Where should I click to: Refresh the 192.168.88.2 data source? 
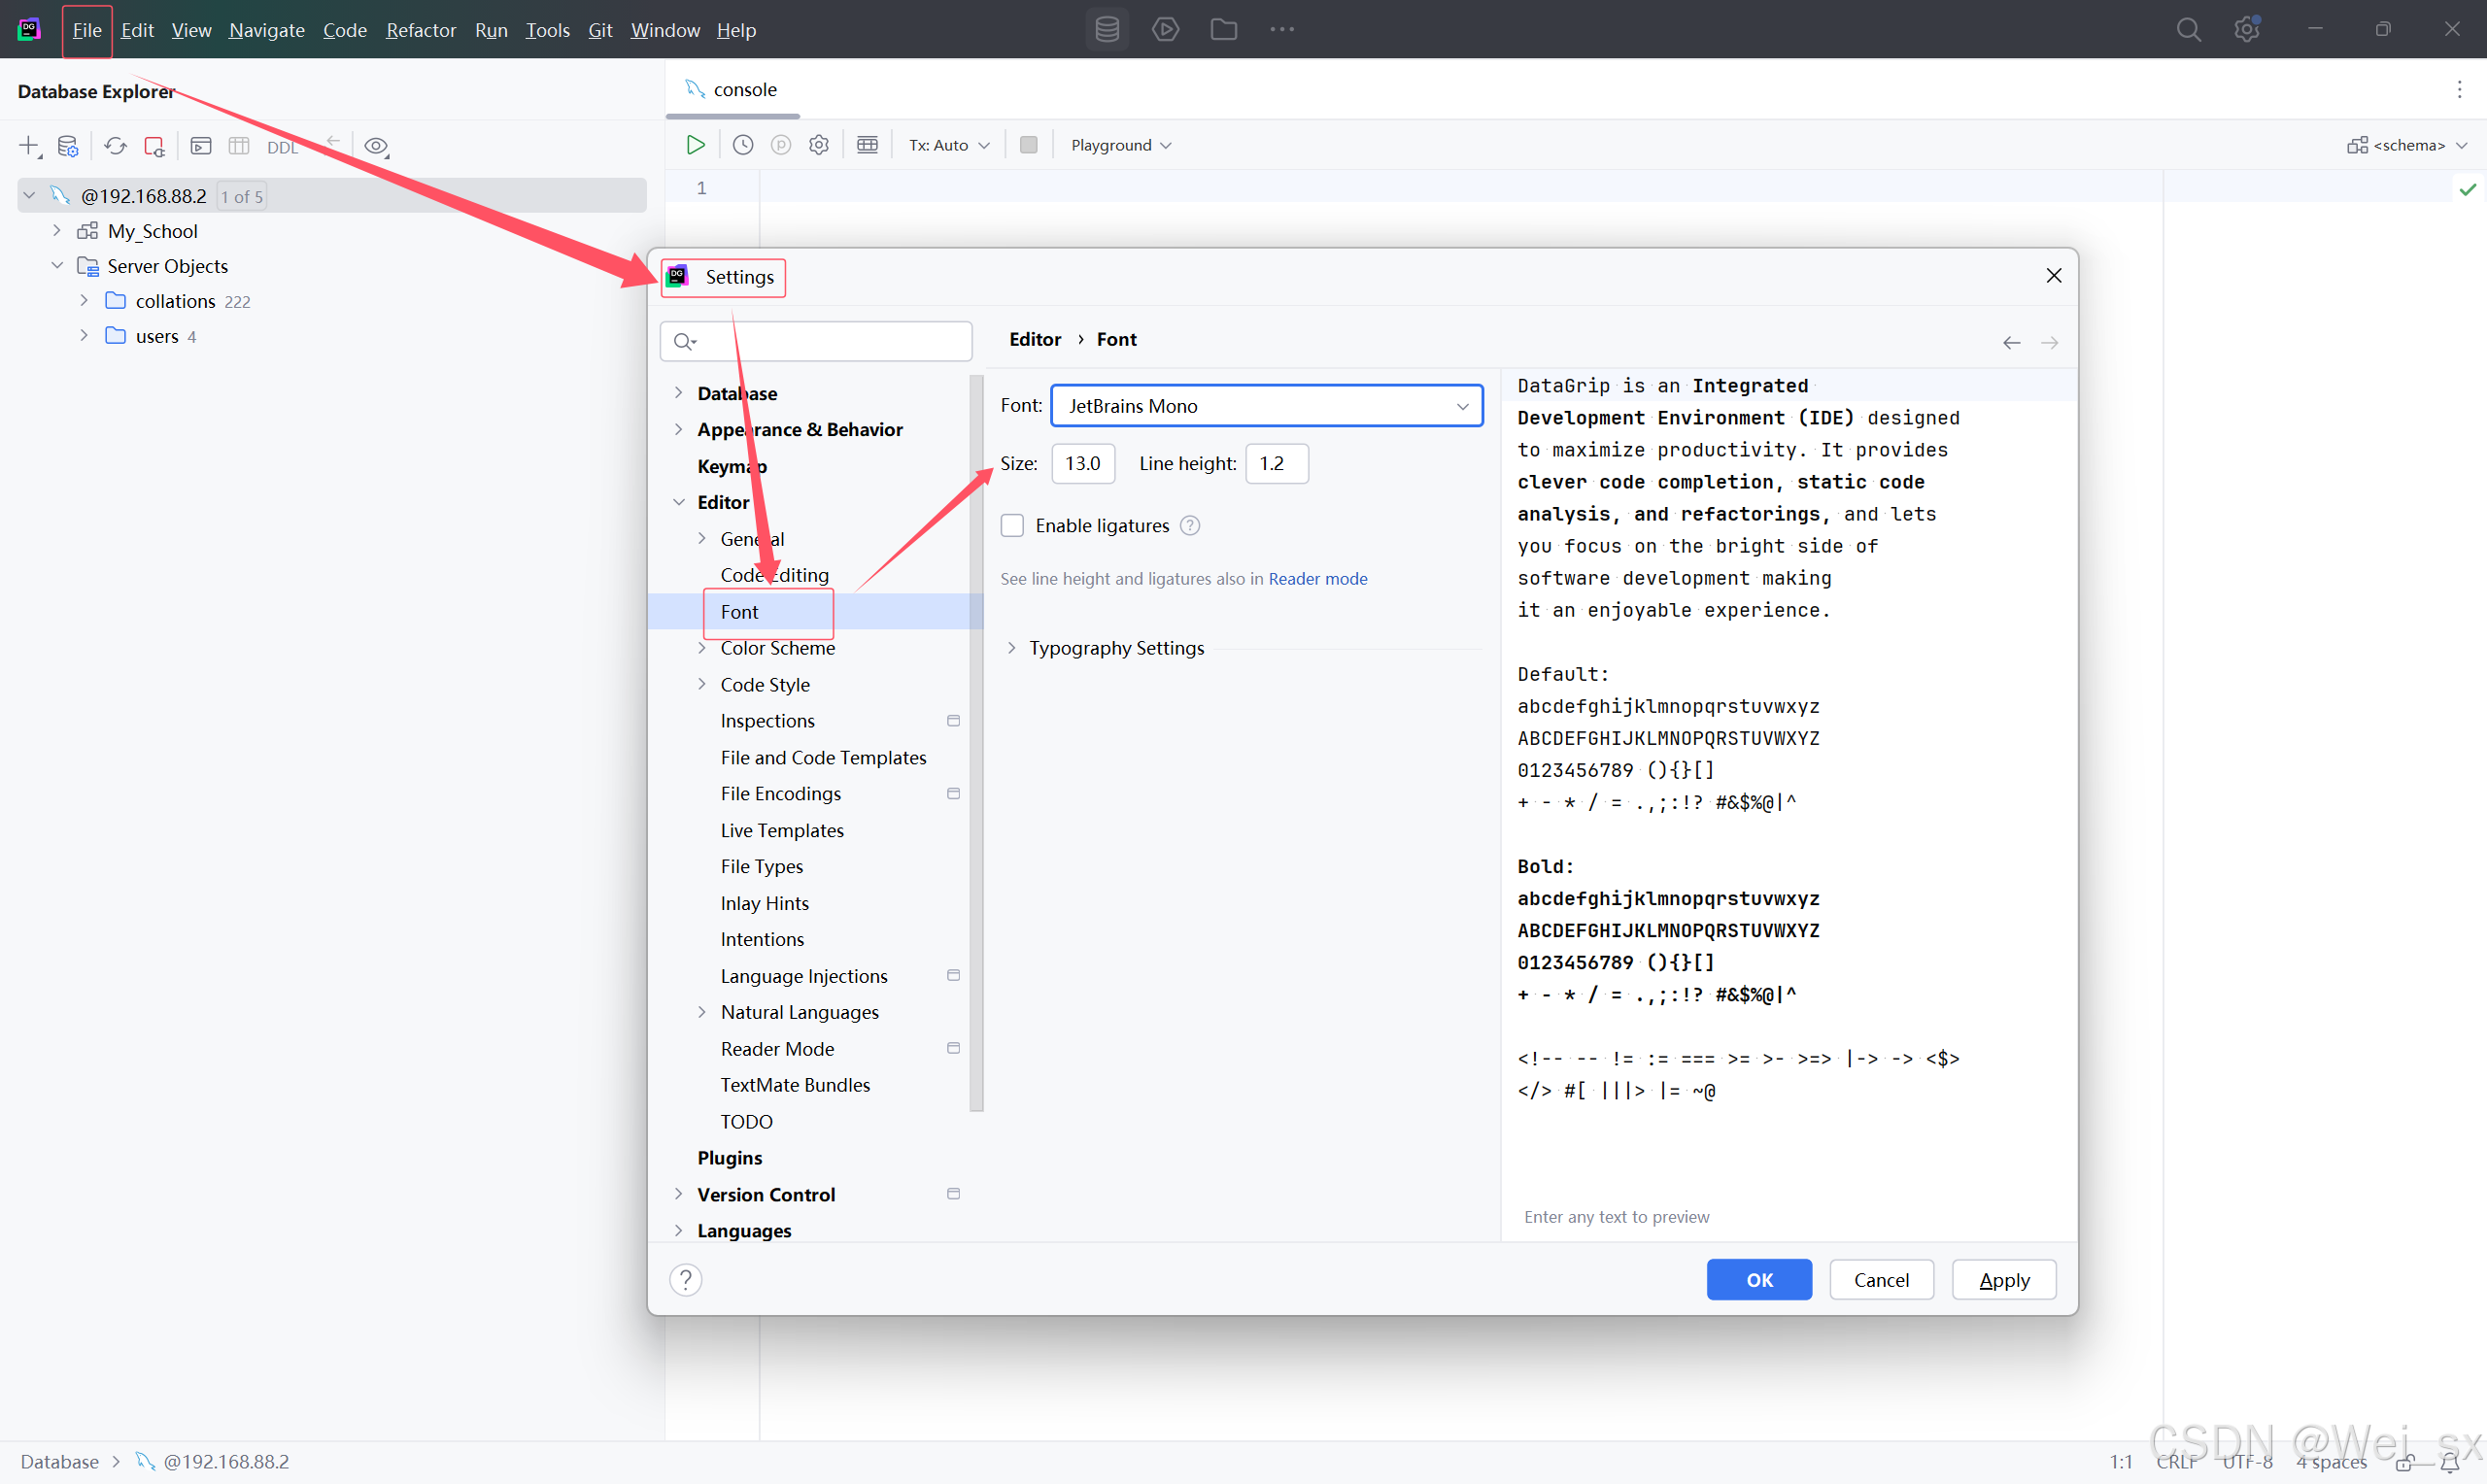[115, 145]
